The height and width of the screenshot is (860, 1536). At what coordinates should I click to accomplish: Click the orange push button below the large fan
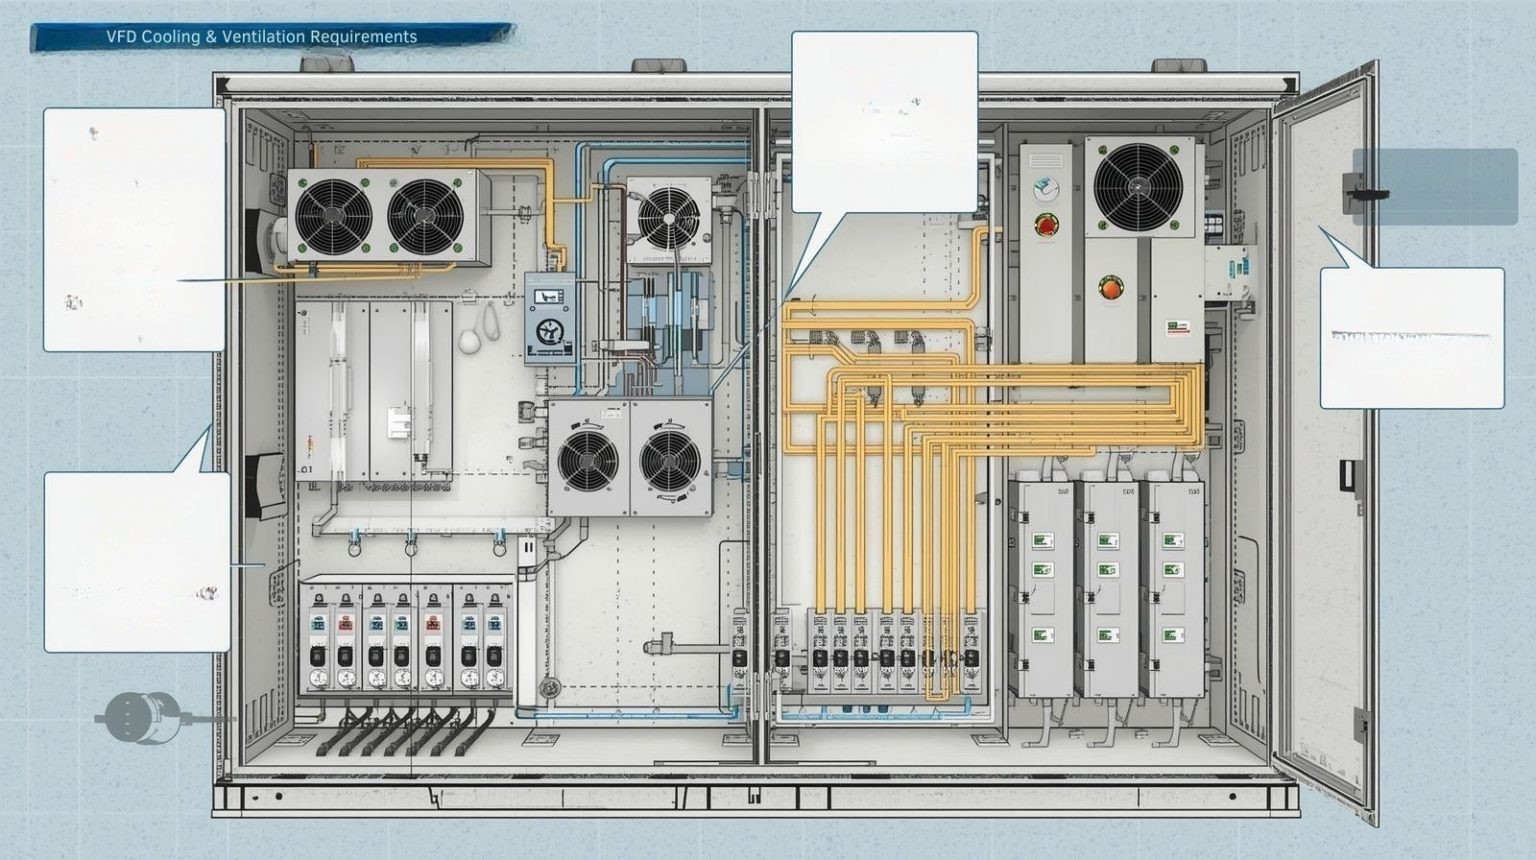(x=1109, y=288)
